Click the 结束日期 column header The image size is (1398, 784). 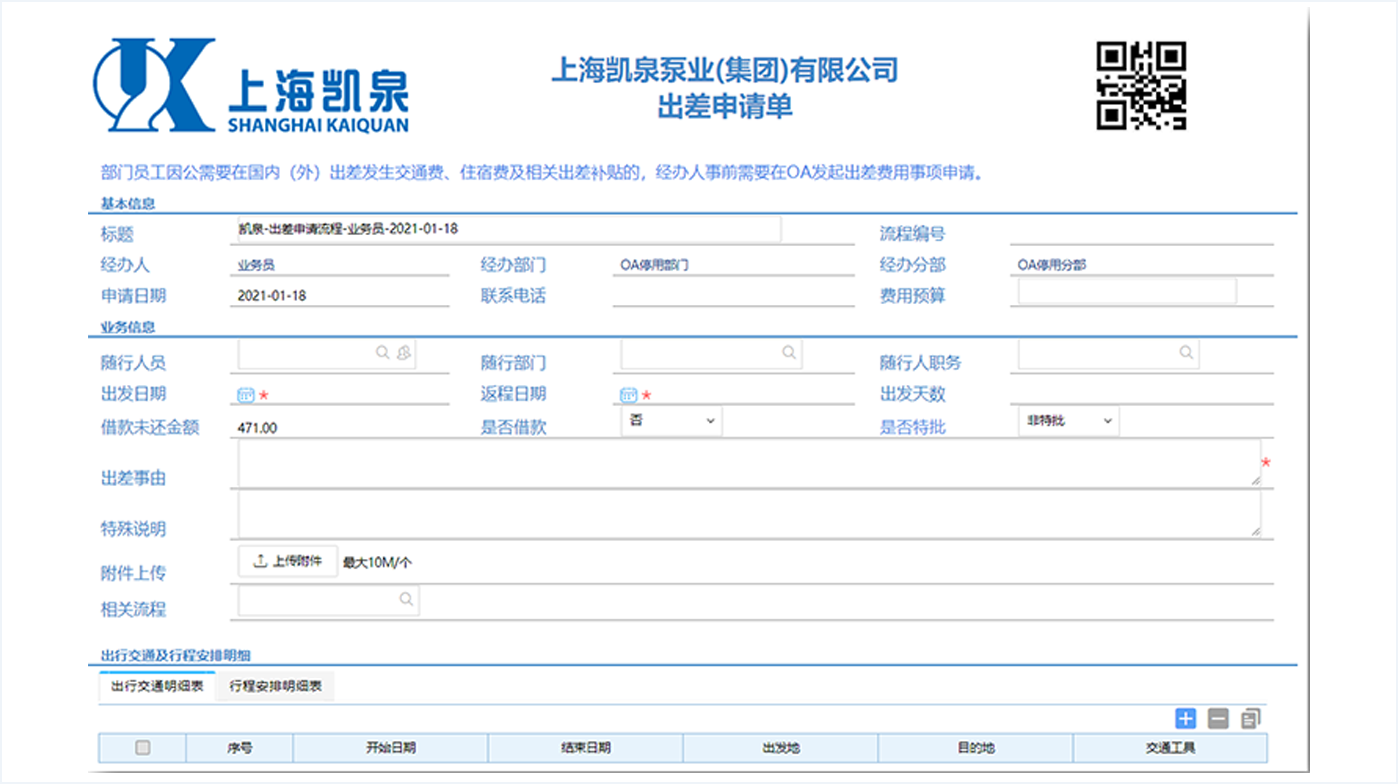tap(586, 747)
